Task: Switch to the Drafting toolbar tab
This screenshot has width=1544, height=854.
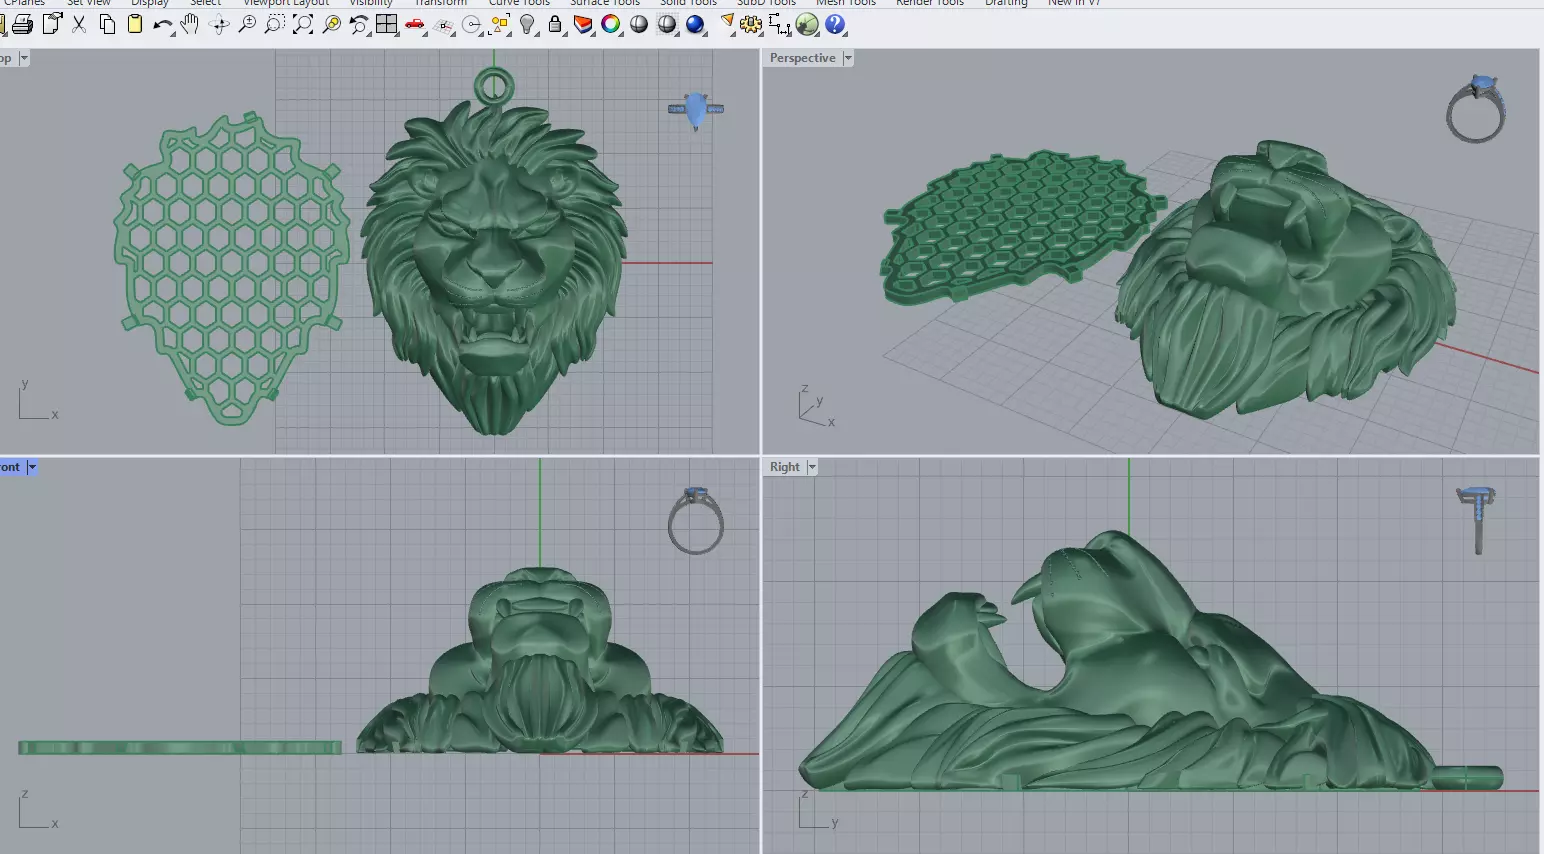Action: tap(1006, 3)
